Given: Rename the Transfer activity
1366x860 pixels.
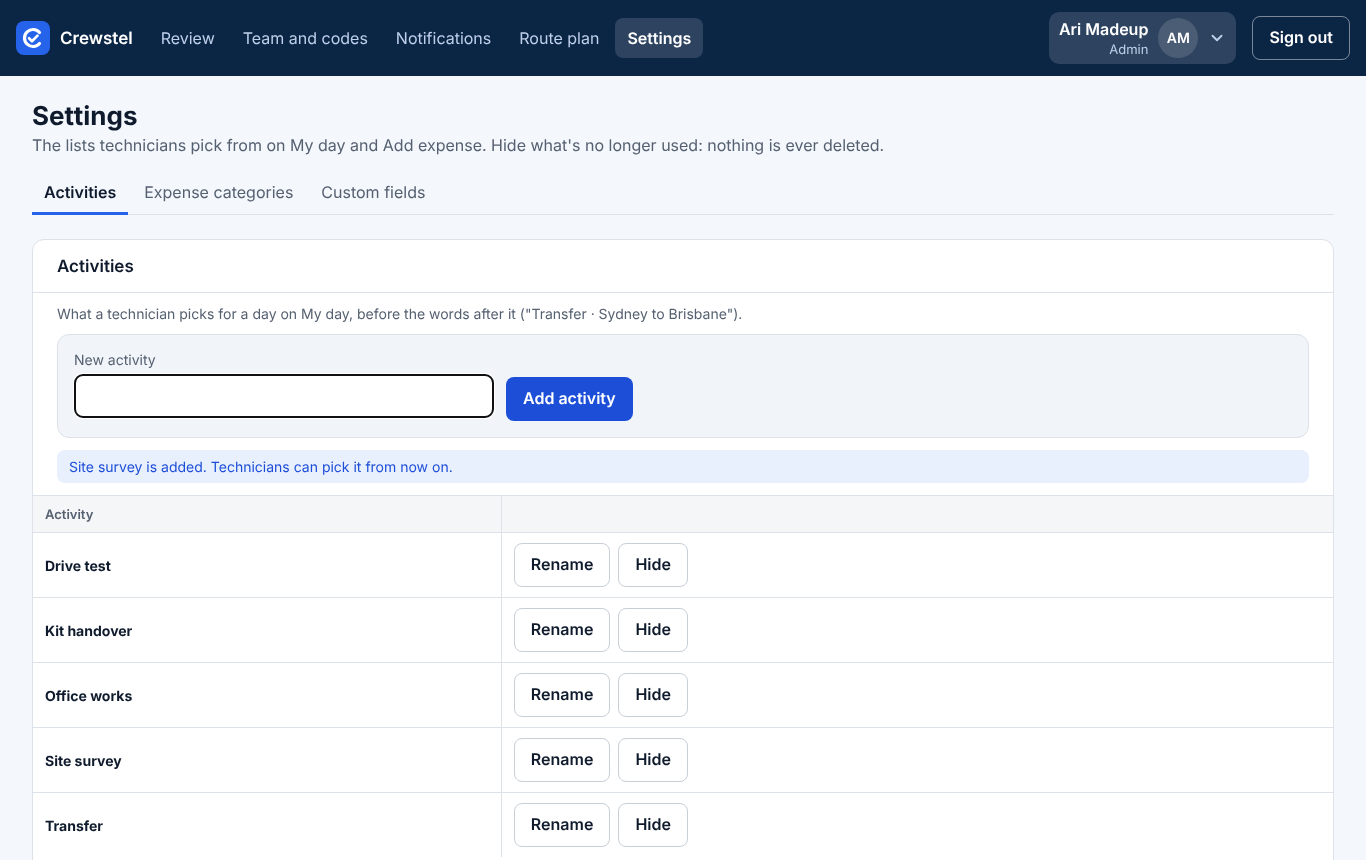Looking at the screenshot, I should point(562,825).
